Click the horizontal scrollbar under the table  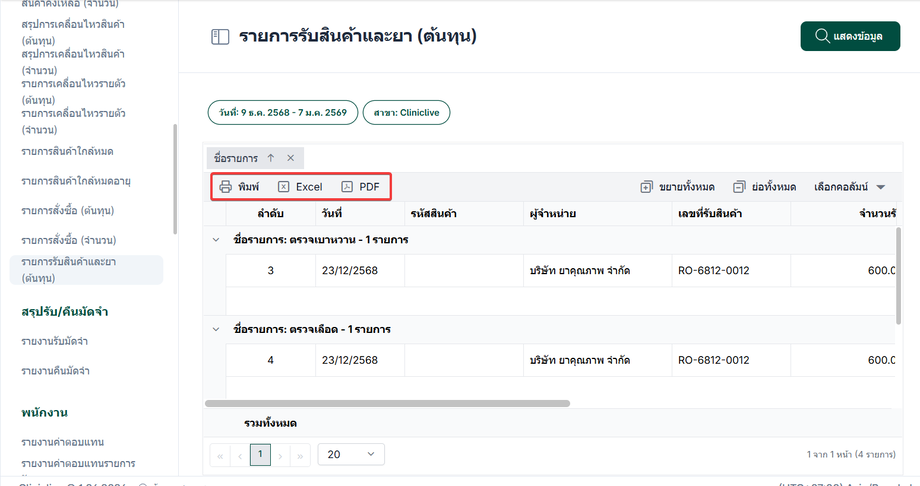pyautogui.click(x=387, y=403)
